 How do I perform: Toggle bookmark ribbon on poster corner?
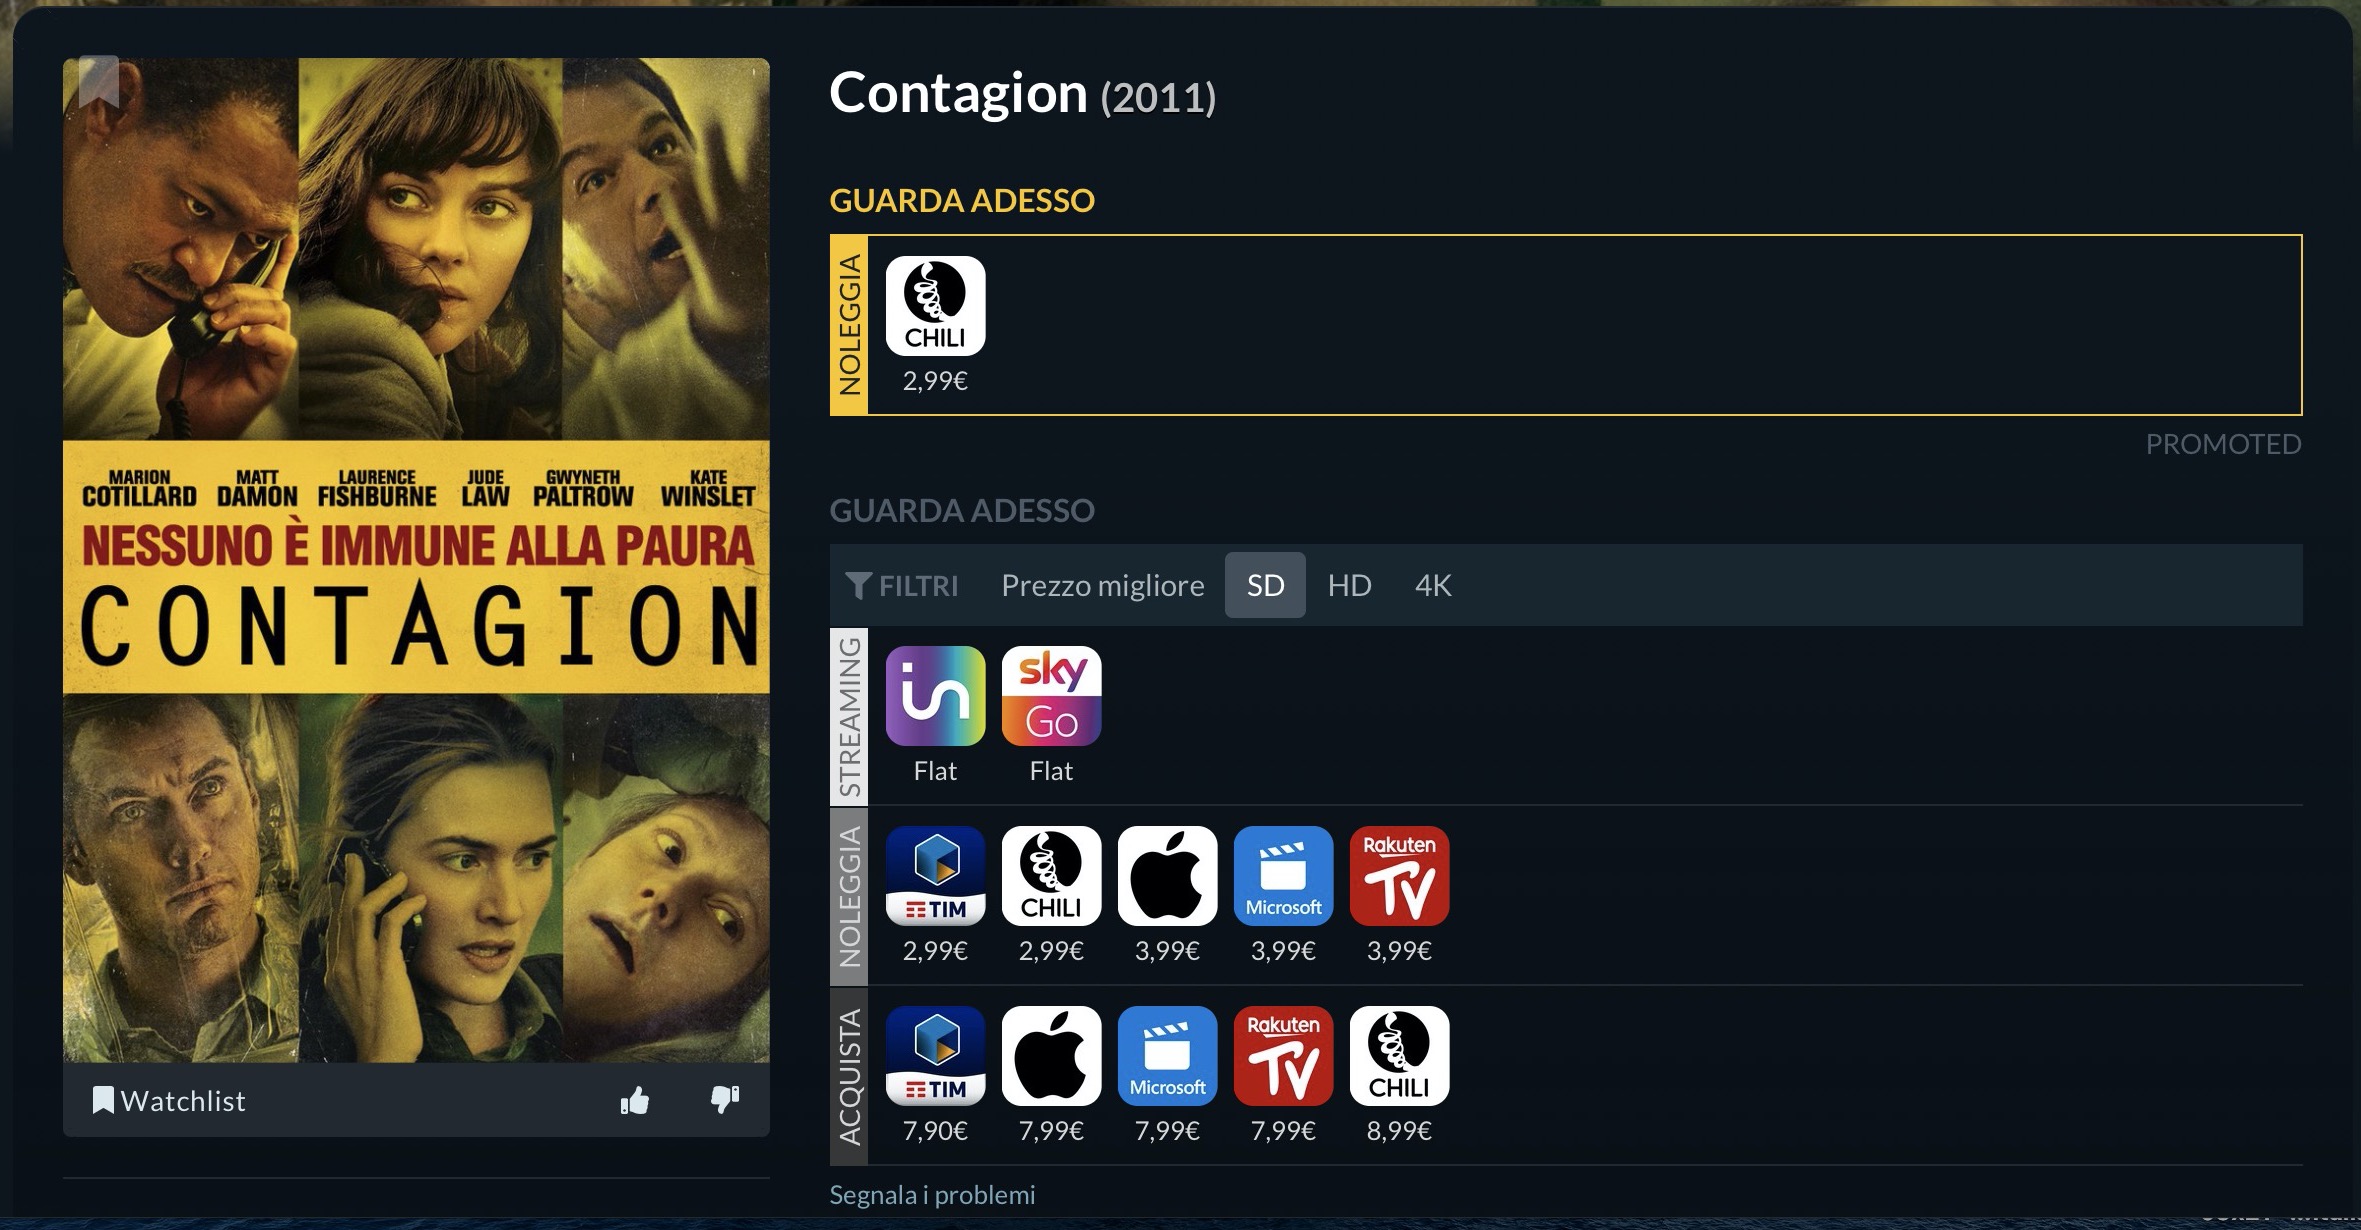[x=99, y=82]
